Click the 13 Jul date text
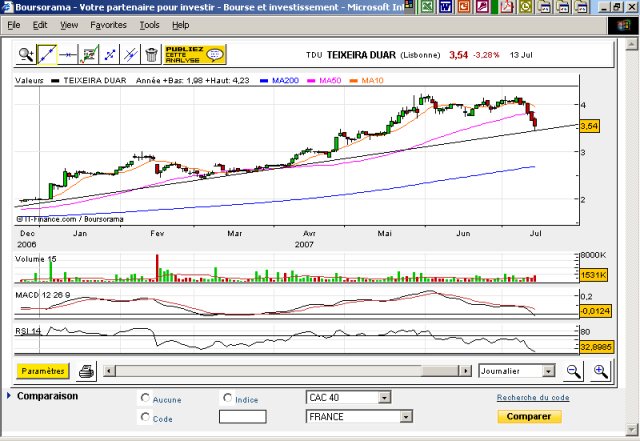This screenshot has width=640, height=441. click(x=521, y=55)
